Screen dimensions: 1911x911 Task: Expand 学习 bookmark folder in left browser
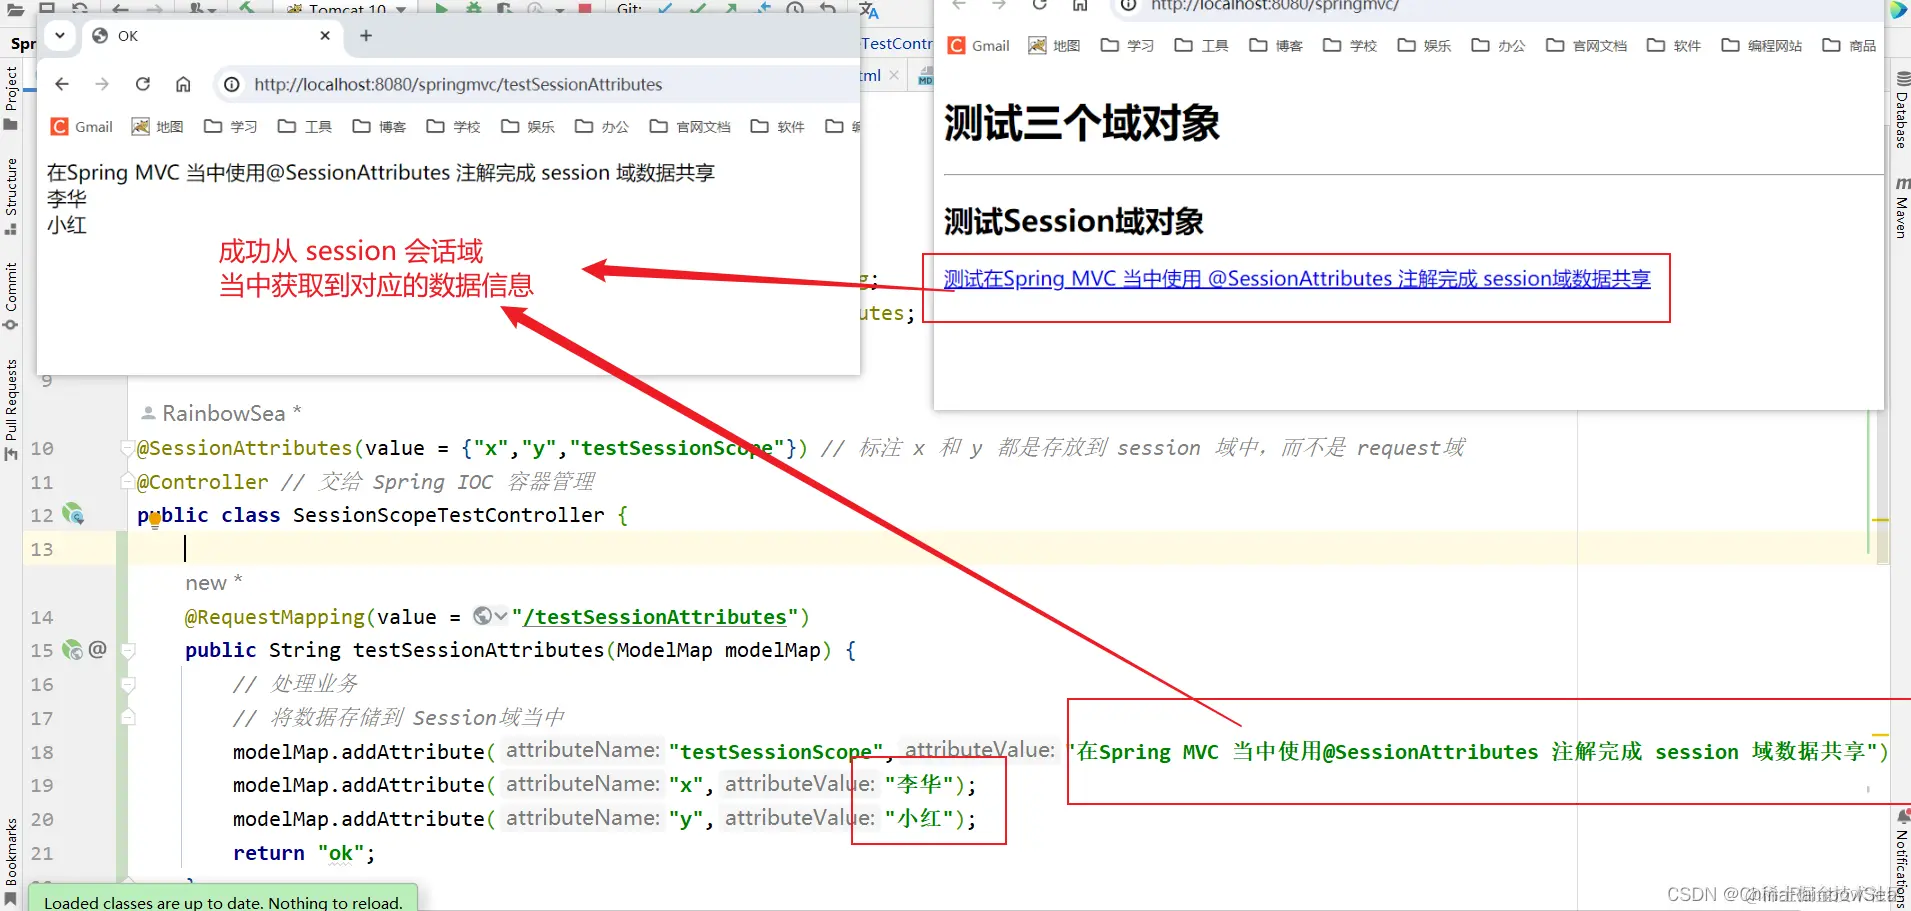pyautogui.click(x=231, y=127)
